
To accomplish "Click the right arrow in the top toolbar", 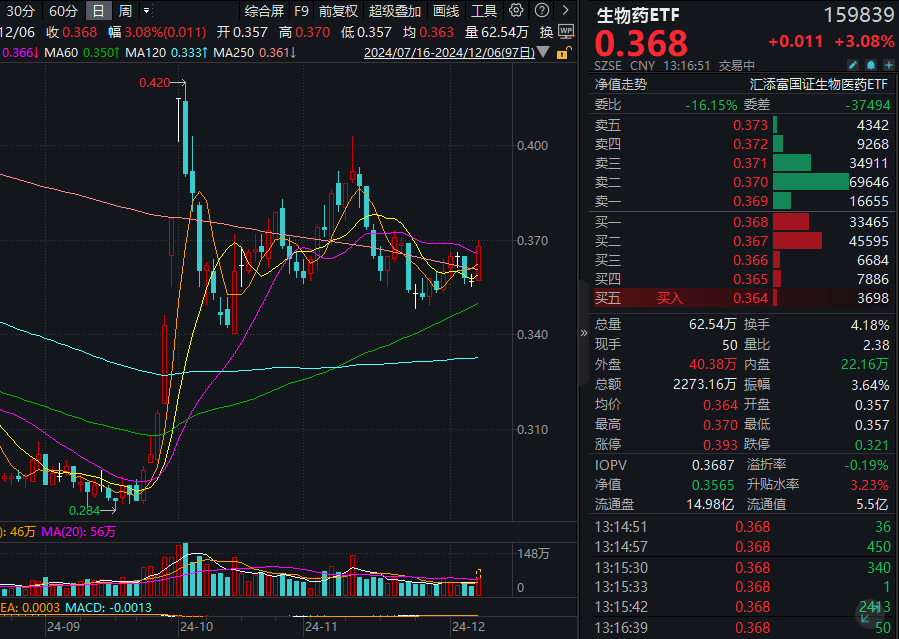I will [x=566, y=10].
